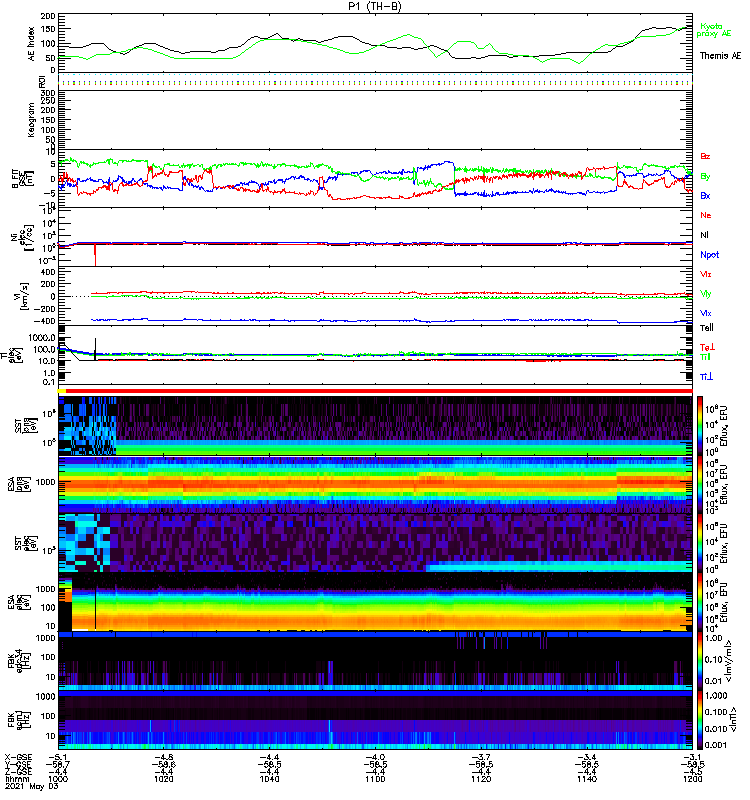
Task: Select the red Viz legend label
Action: pyautogui.click(x=705, y=274)
